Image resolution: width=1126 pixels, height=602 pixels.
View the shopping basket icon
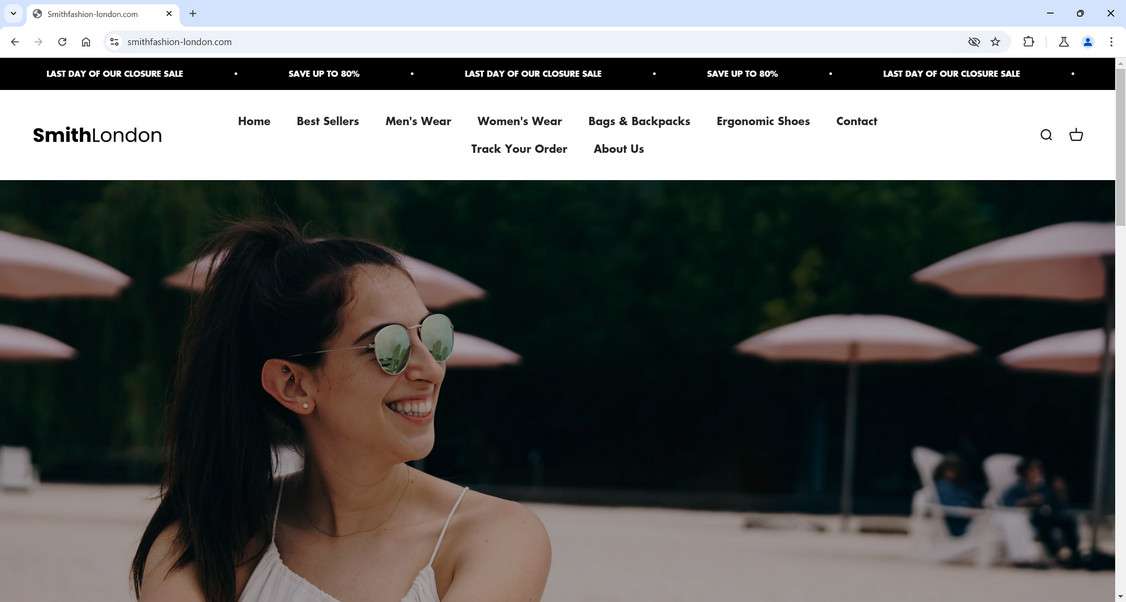tap(1076, 134)
